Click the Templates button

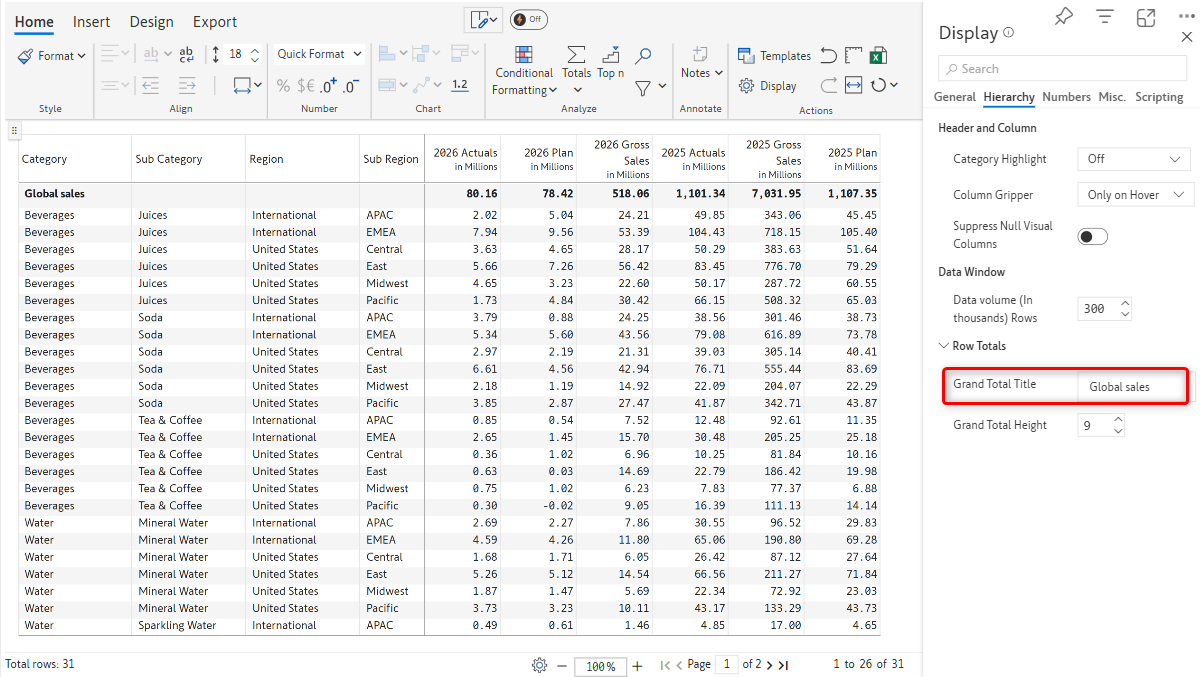point(775,56)
